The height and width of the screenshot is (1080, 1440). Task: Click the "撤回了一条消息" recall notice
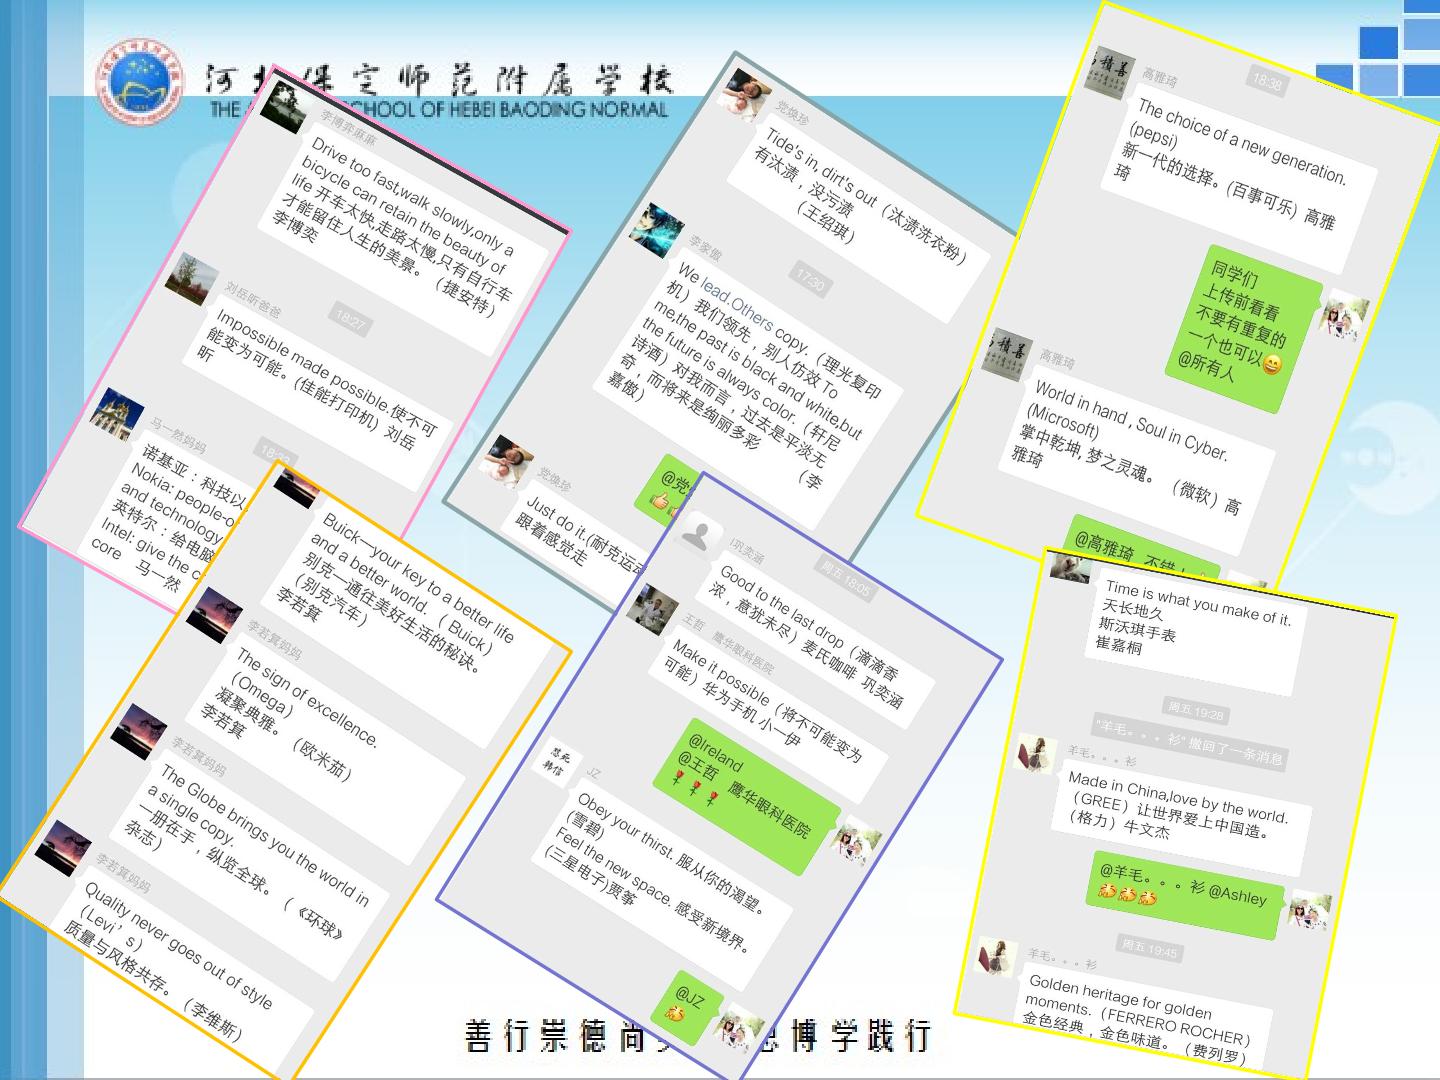click(1188, 741)
